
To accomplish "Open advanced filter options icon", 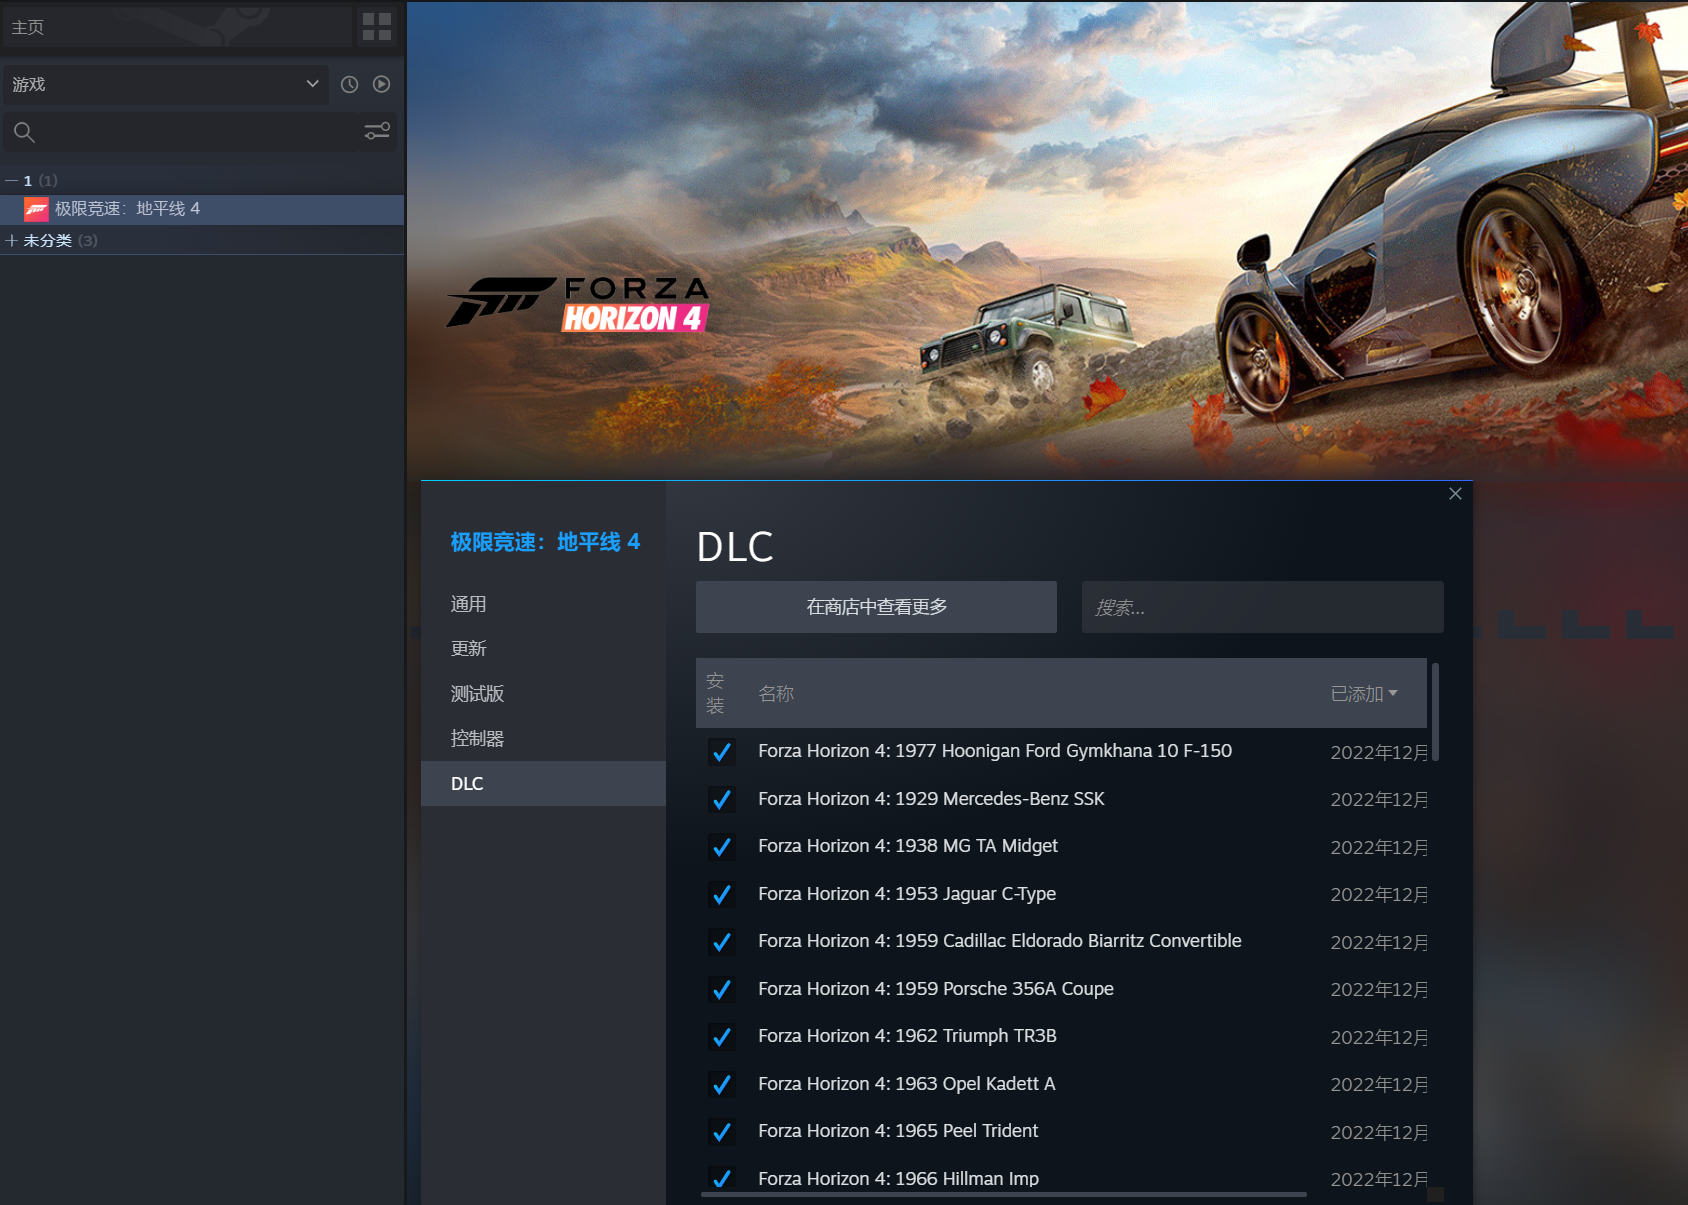I will [x=377, y=131].
